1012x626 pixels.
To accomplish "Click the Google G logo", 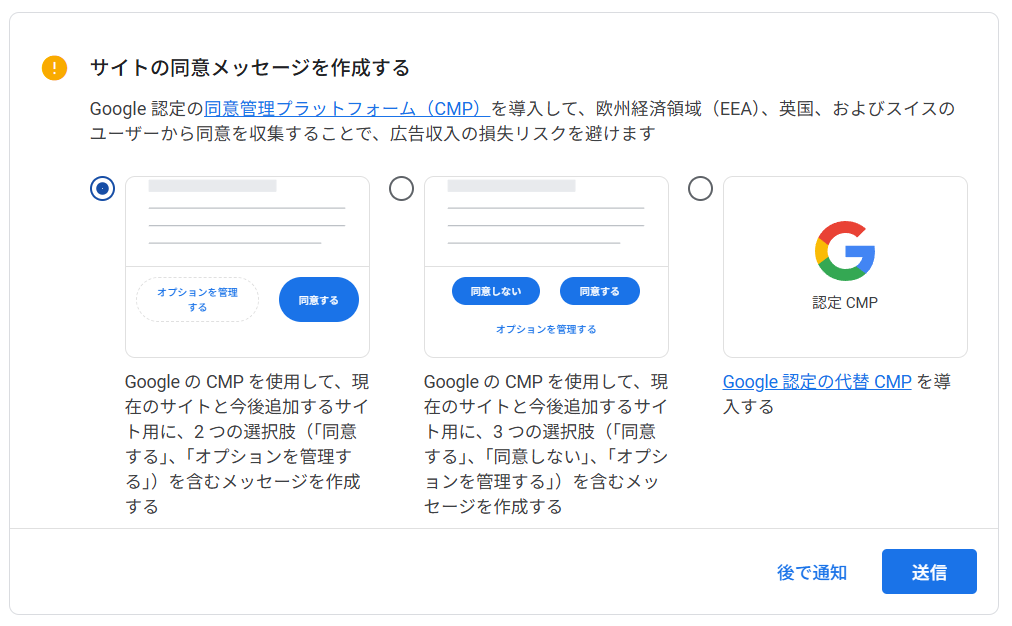I will [x=845, y=251].
